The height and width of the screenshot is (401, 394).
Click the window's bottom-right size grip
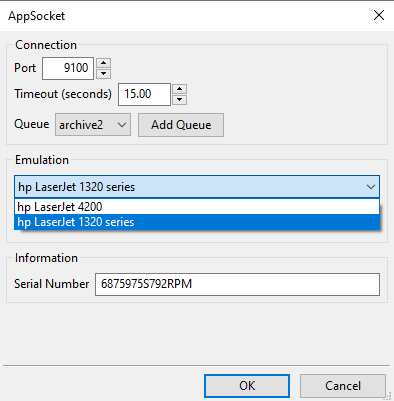pos(388,396)
